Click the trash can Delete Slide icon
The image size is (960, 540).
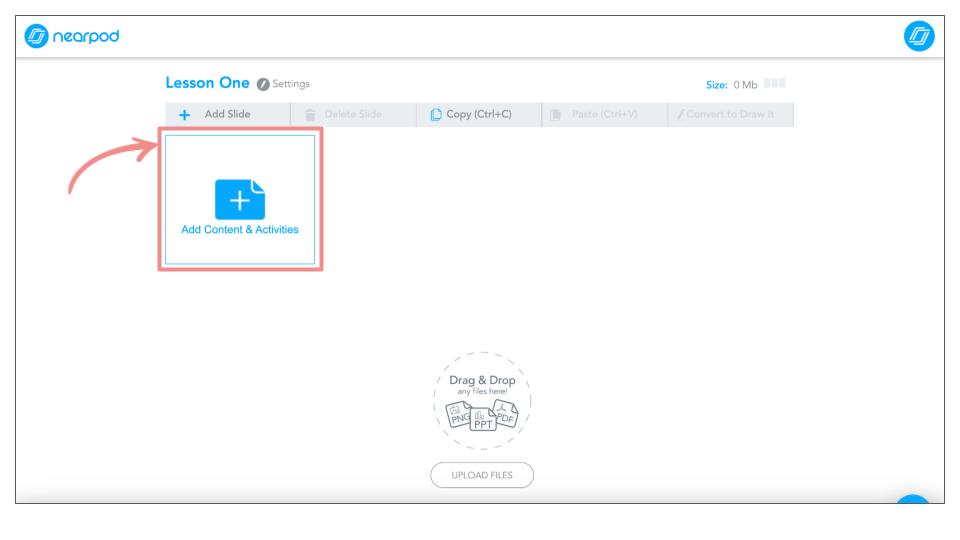(310, 114)
